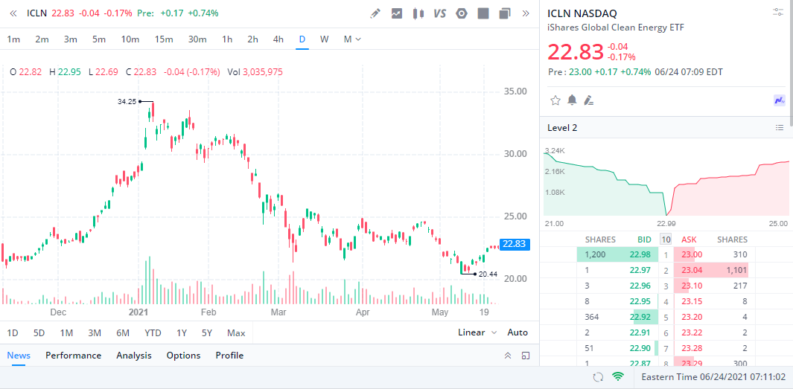Open the hexagon chart settings icon
The height and width of the screenshot is (389, 793).
point(461,14)
